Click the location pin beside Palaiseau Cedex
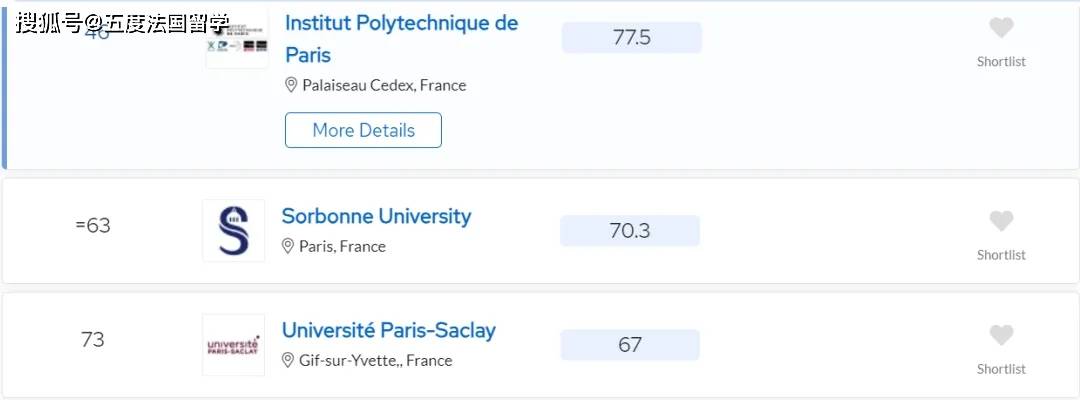The image size is (1080, 400). pyautogui.click(x=292, y=85)
